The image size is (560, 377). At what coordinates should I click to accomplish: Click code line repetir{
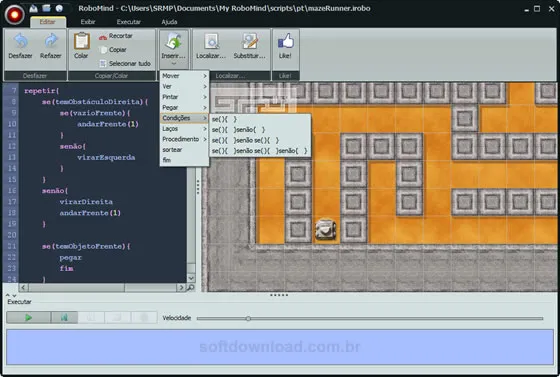(x=42, y=91)
